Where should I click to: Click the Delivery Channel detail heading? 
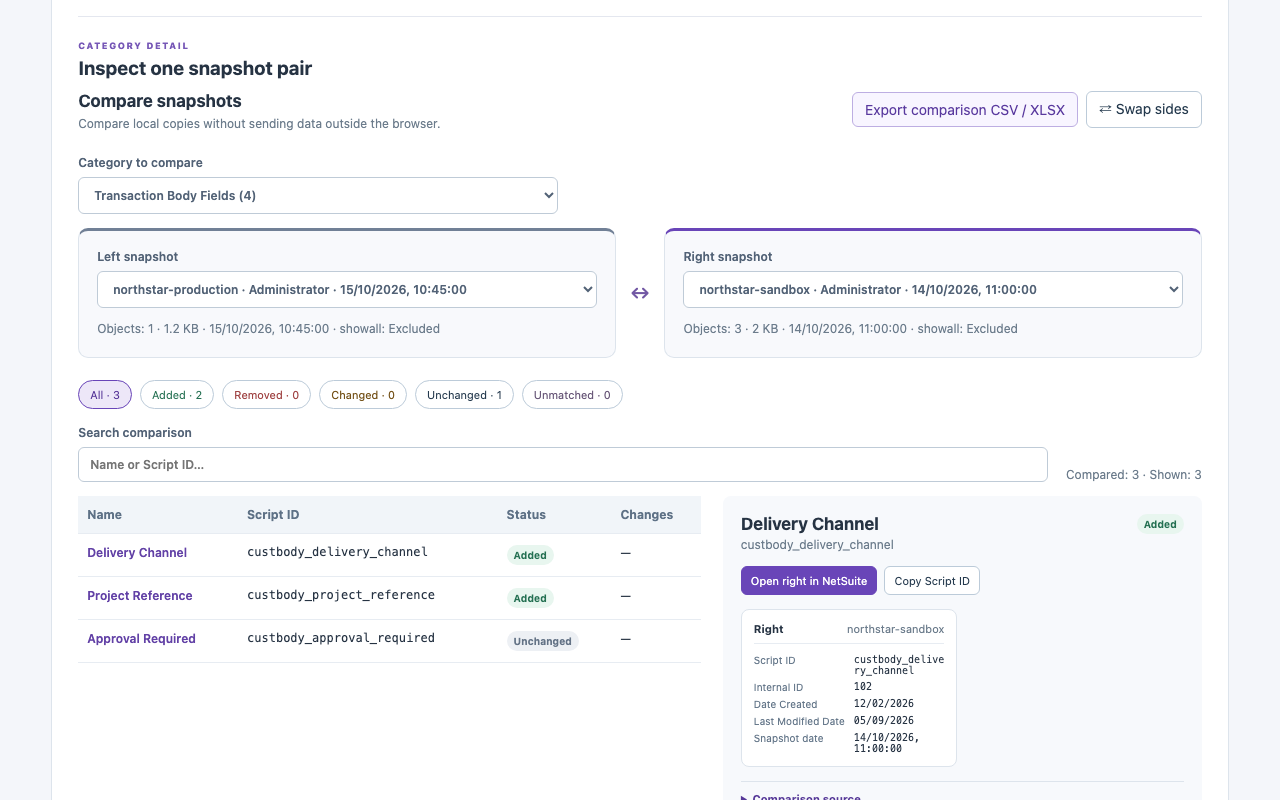tap(810, 524)
